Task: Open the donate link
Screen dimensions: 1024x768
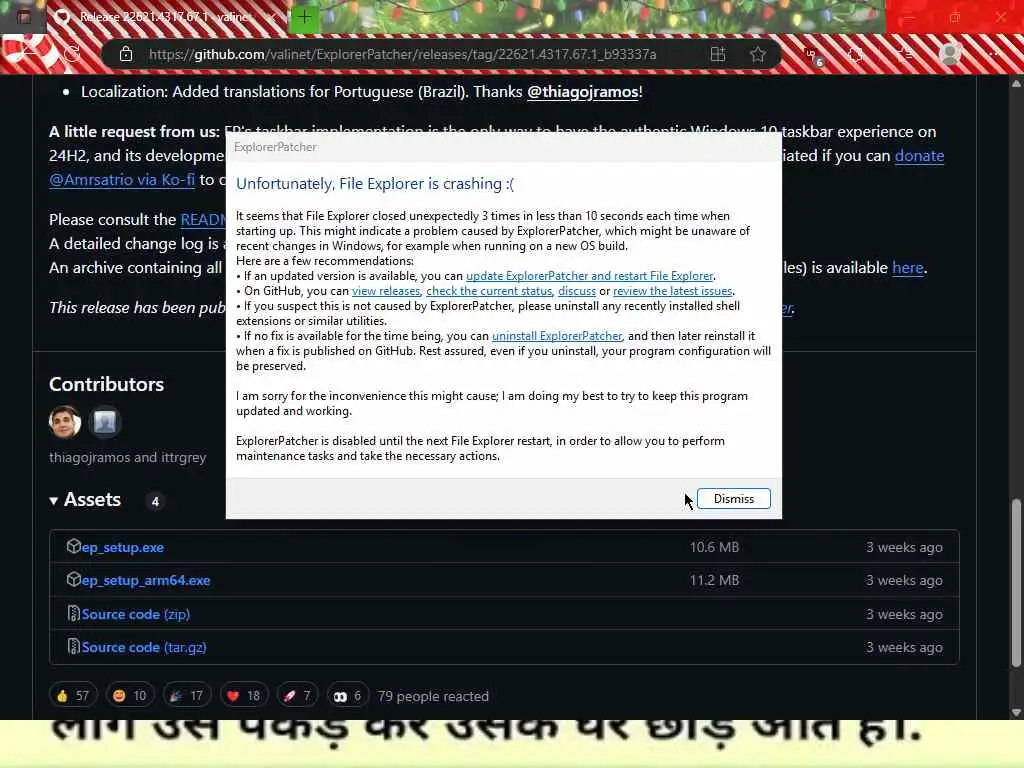Action: point(919,156)
